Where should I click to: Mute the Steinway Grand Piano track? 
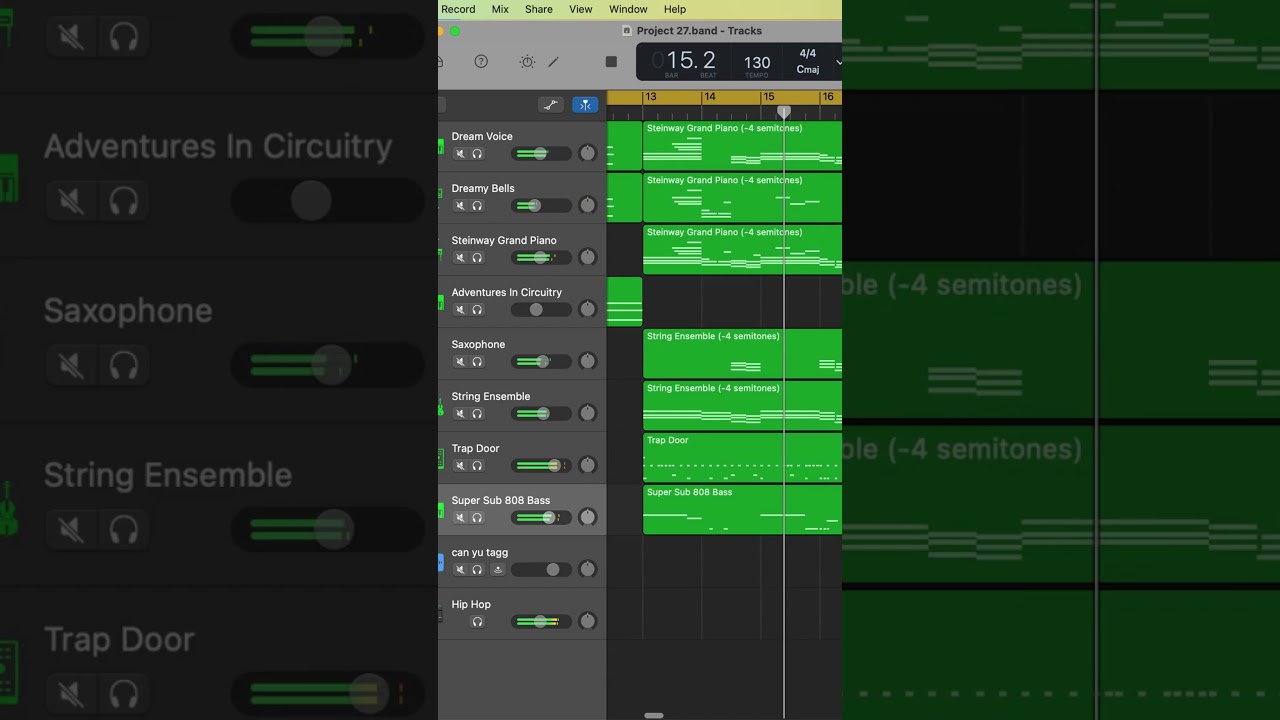[460, 257]
